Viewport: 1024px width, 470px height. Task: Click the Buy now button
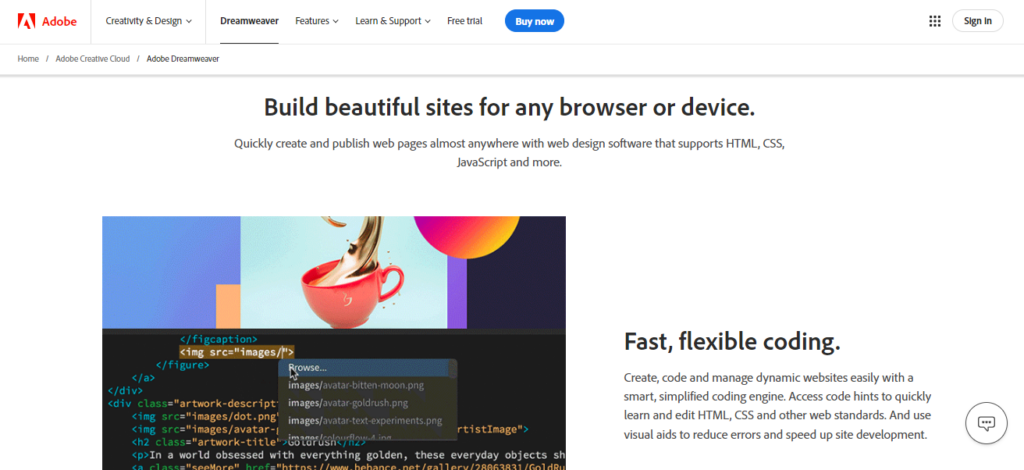click(x=534, y=21)
